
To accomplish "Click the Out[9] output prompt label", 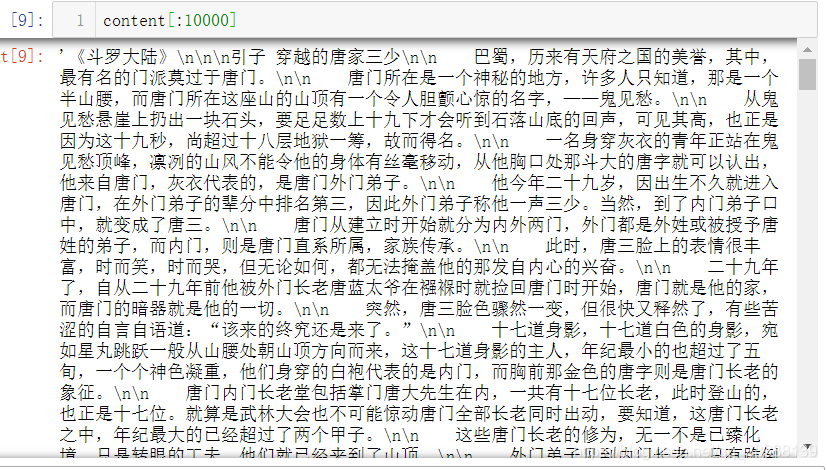I will [x=22, y=56].
